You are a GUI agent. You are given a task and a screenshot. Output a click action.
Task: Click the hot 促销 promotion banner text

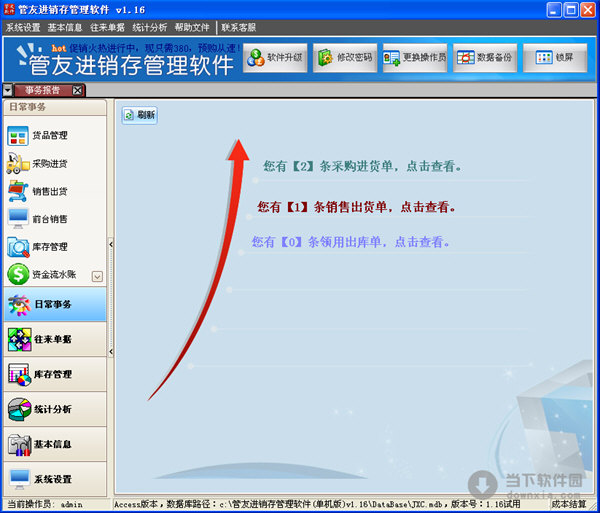(146, 48)
